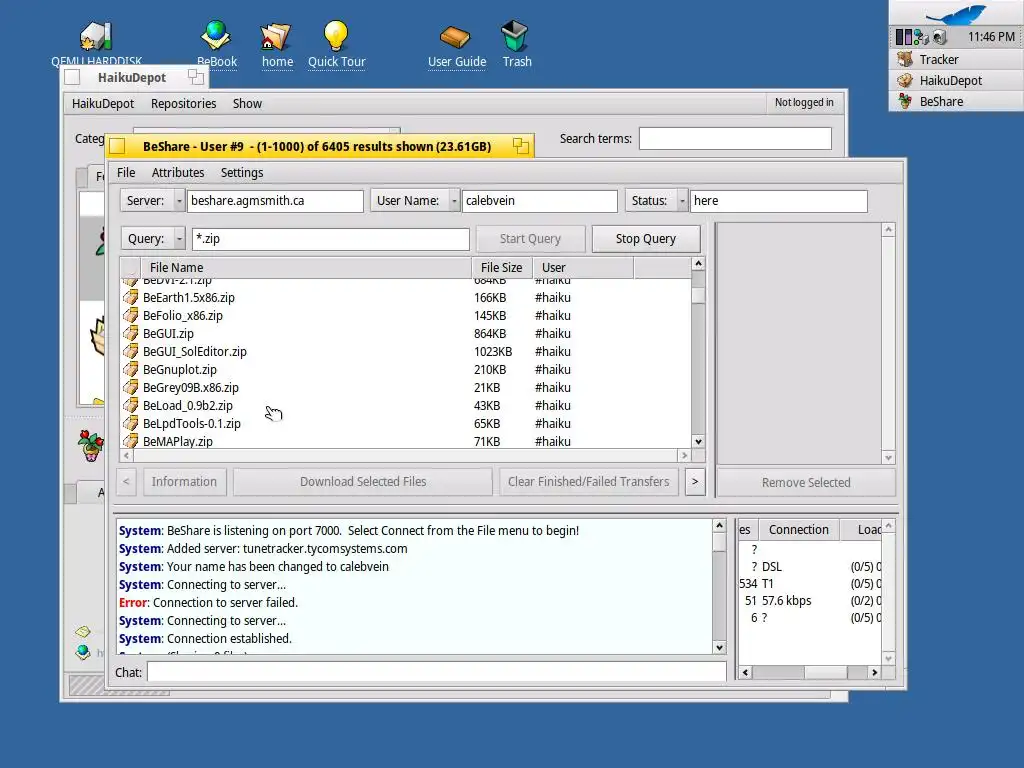Open the Query history dropdown
1024x768 pixels.
[x=179, y=239]
